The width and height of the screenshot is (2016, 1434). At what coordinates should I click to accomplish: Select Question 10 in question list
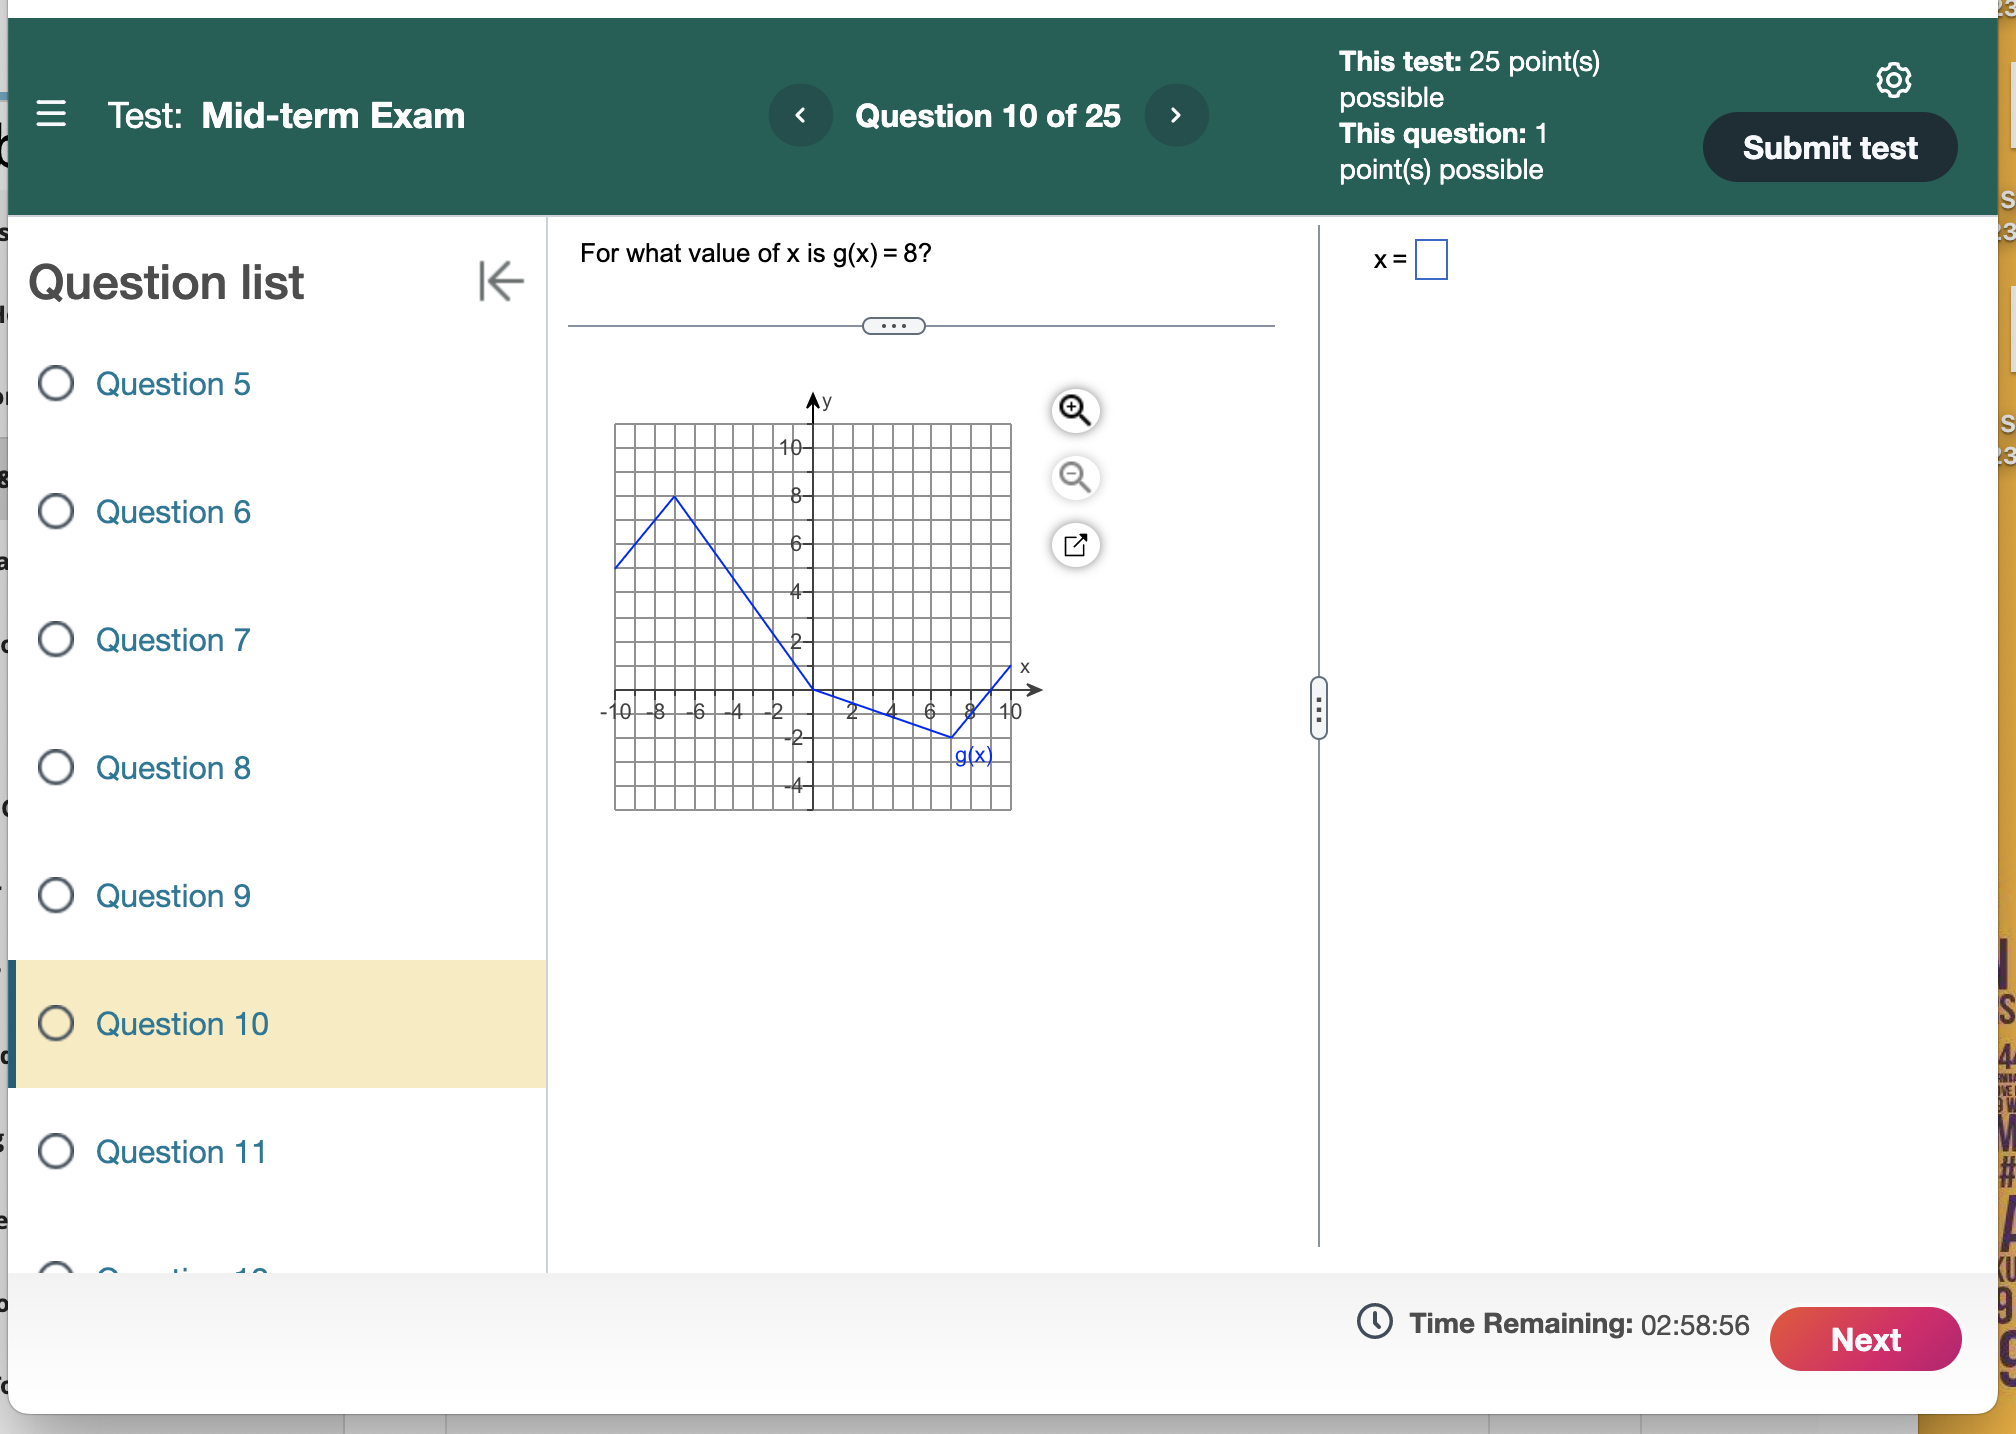[x=182, y=1024]
